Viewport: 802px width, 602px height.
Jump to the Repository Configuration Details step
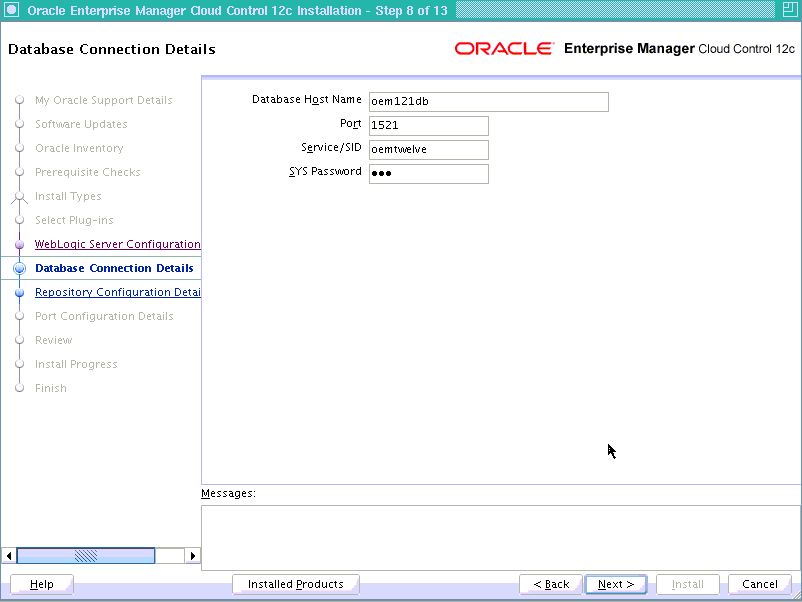pos(117,293)
